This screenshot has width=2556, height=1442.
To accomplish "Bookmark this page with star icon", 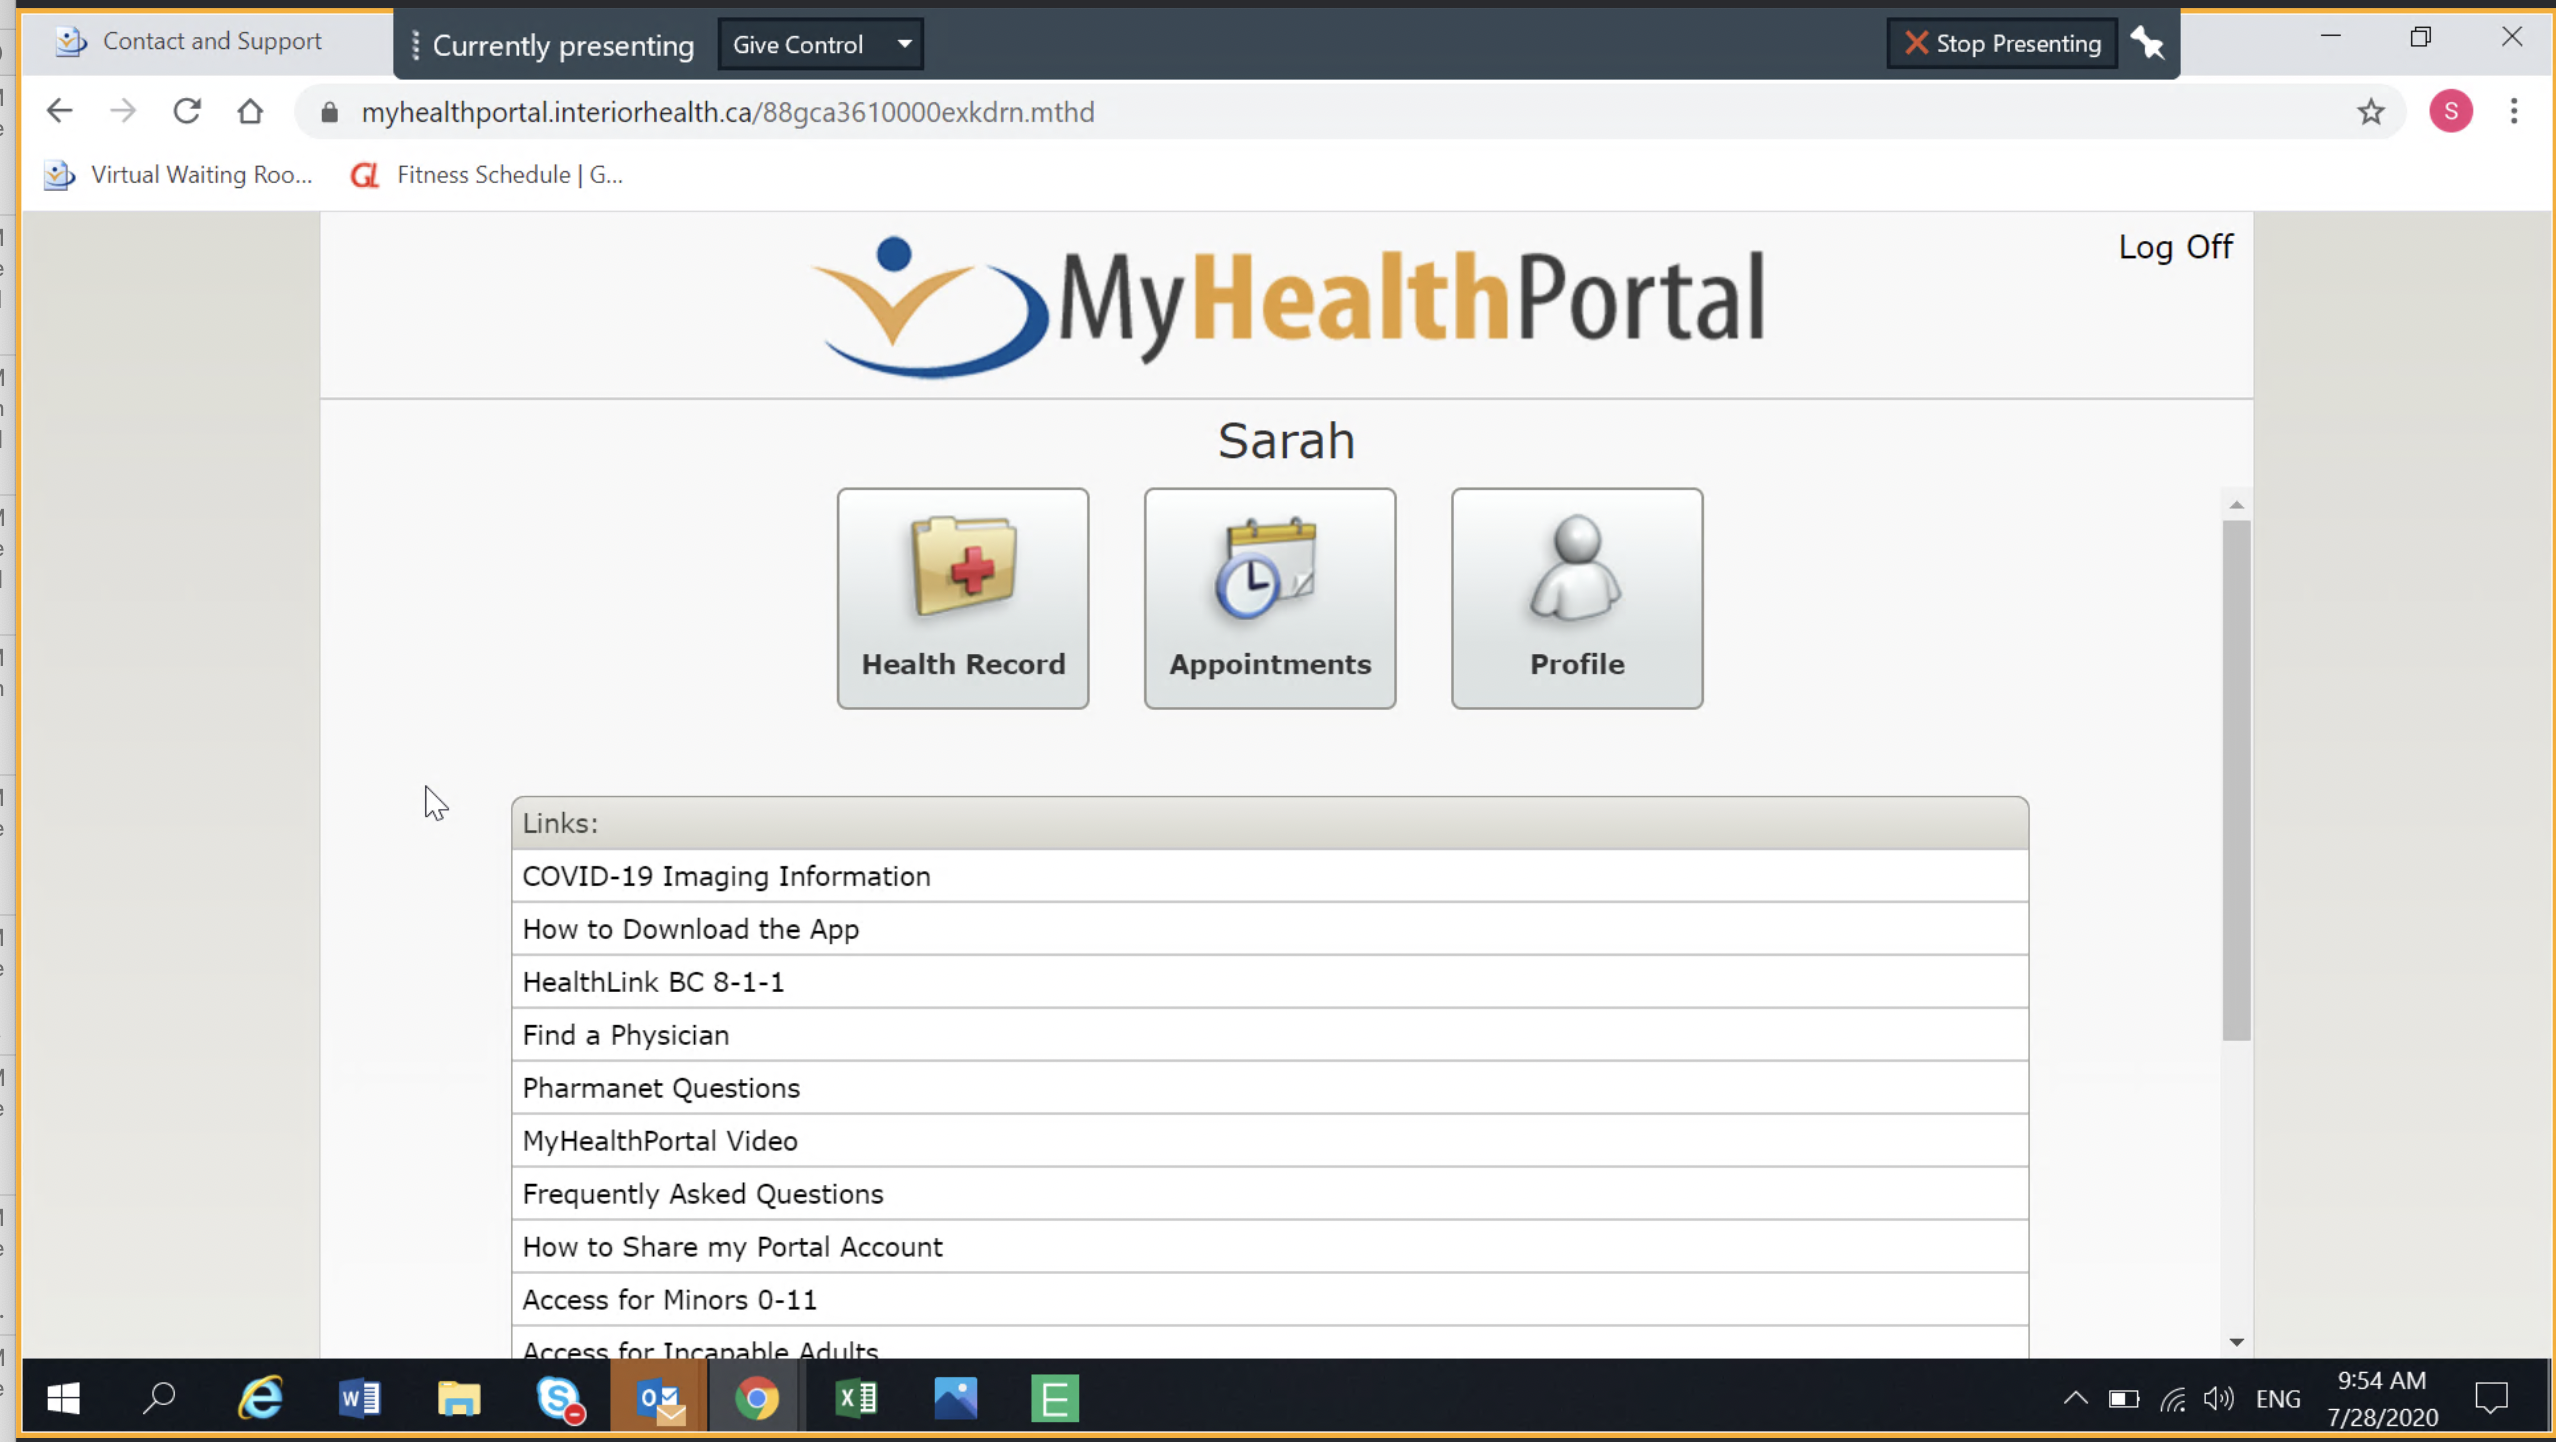I will click(x=2370, y=112).
